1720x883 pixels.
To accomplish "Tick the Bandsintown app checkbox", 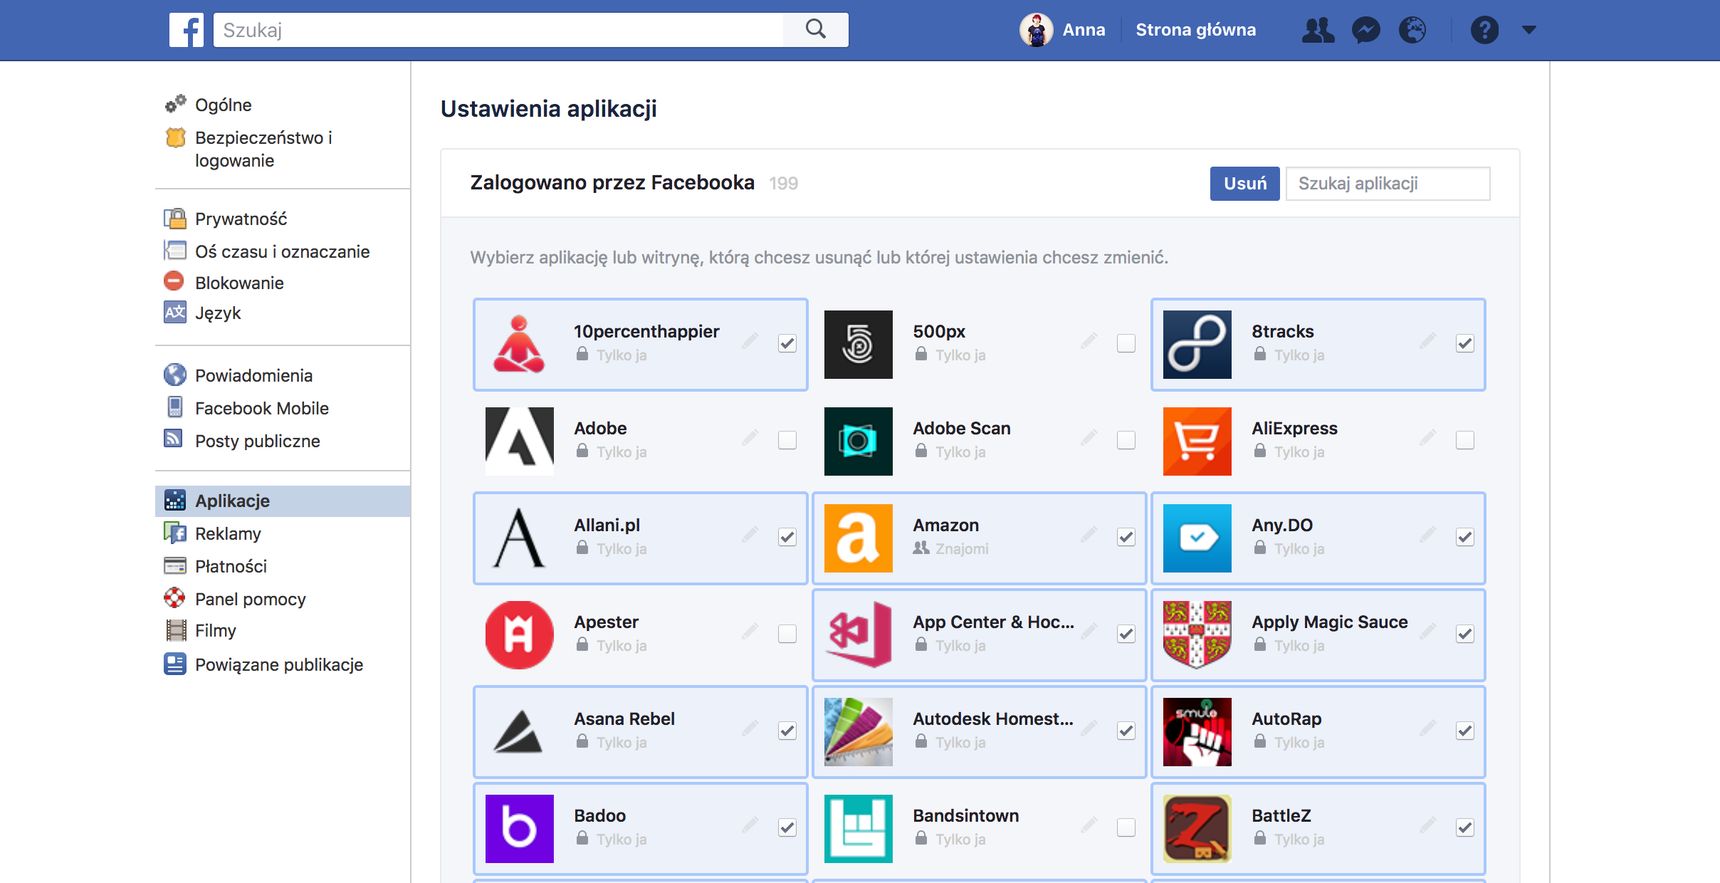I will coord(1126,827).
